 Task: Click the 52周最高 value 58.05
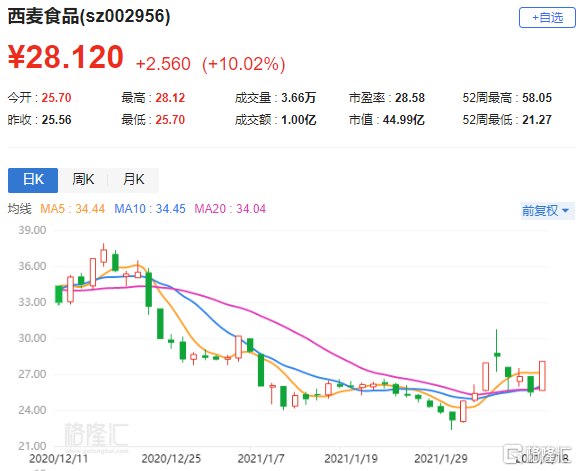tap(537, 98)
